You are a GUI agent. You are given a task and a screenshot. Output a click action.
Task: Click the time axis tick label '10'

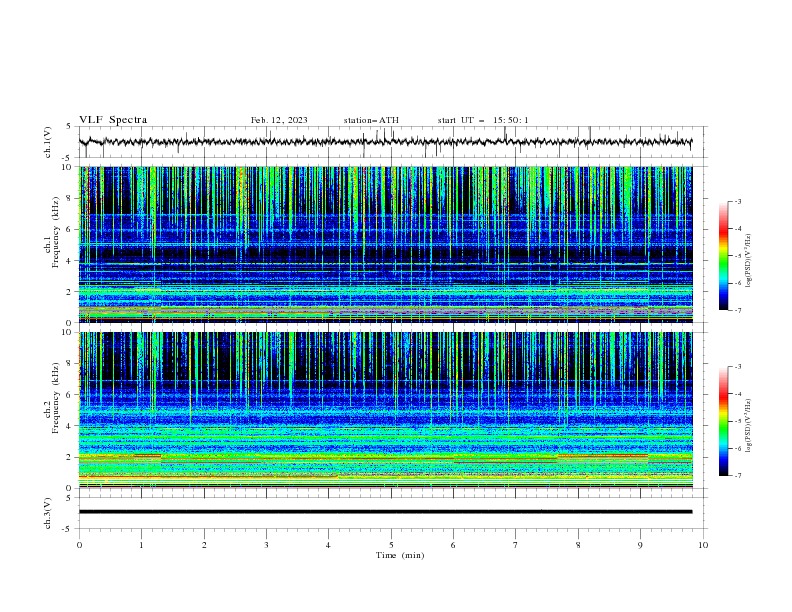coord(703,545)
